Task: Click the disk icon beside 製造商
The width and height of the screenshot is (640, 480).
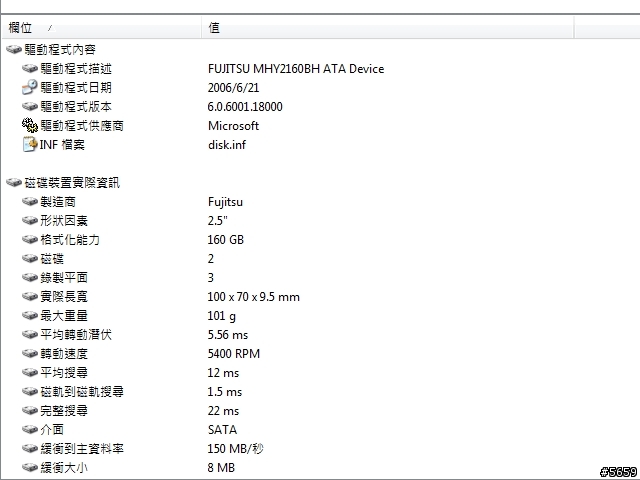Action: click(x=30, y=201)
